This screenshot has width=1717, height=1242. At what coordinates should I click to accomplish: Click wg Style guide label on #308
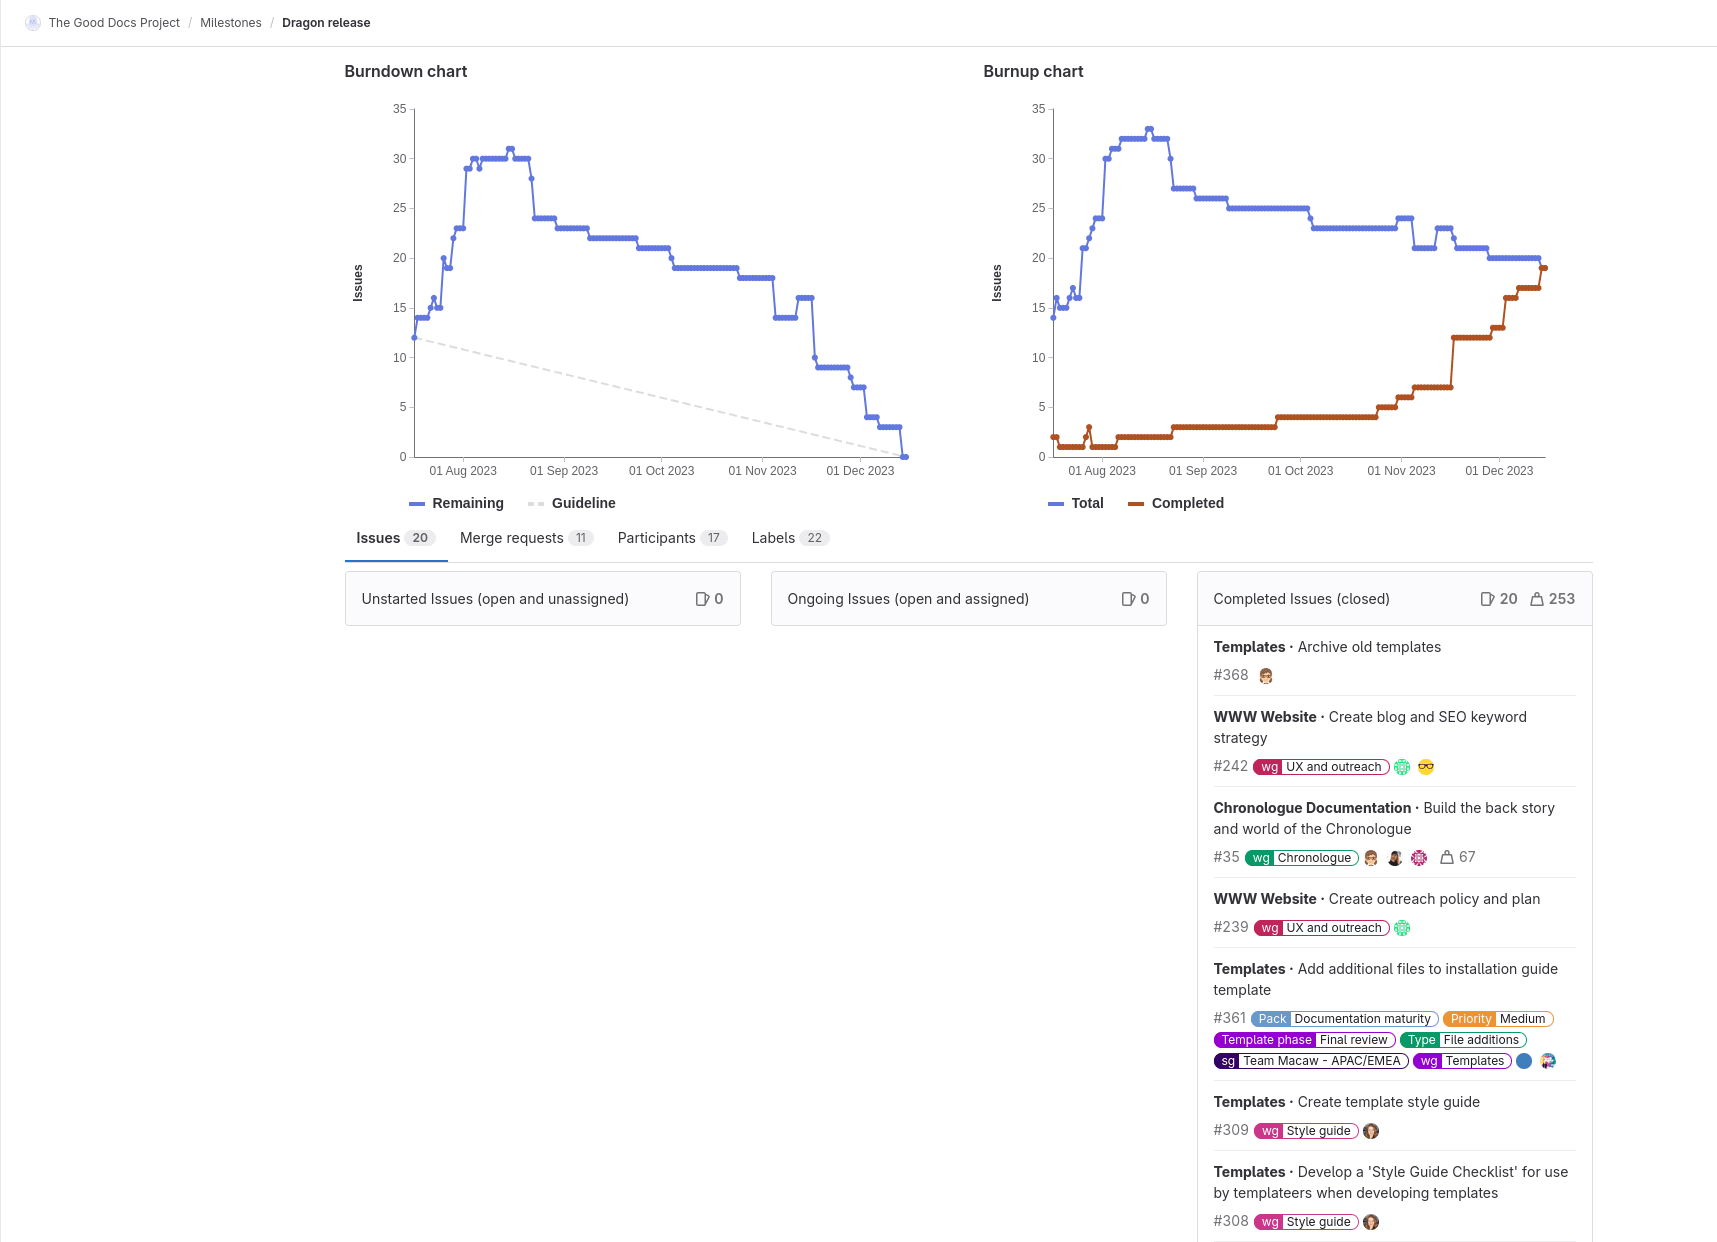point(1306,1222)
